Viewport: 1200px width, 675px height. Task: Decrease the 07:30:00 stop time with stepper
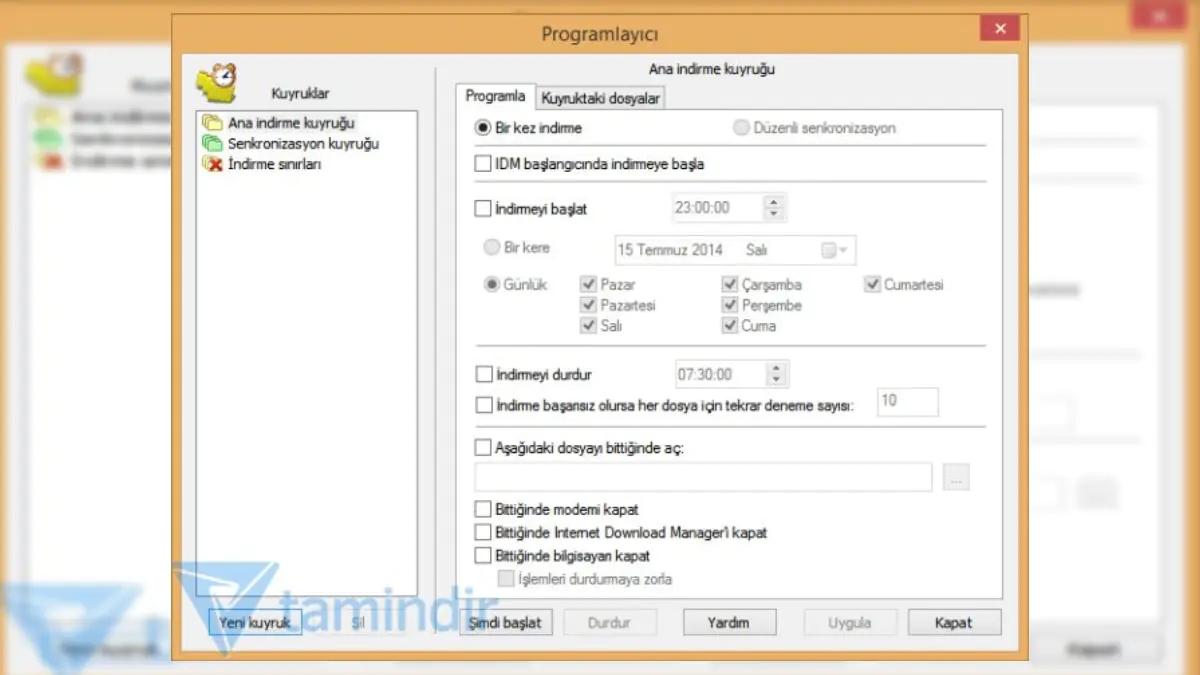(x=776, y=378)
